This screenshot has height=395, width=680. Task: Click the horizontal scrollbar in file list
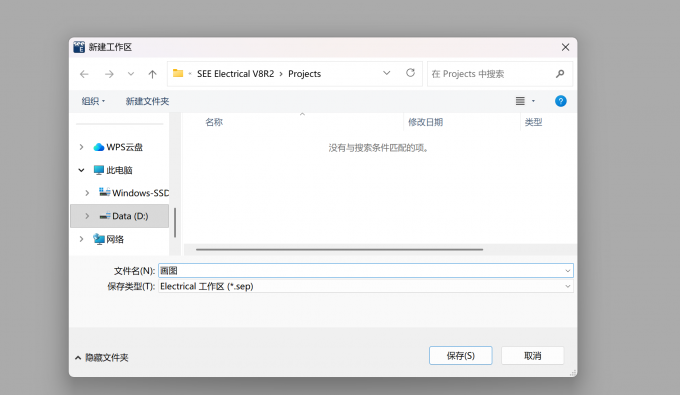tap(339, 249)
